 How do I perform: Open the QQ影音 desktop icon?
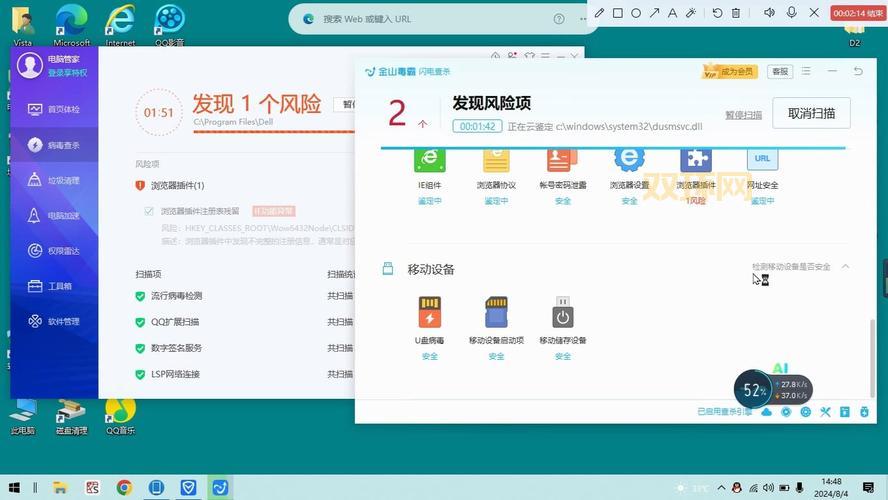point(169,25)
